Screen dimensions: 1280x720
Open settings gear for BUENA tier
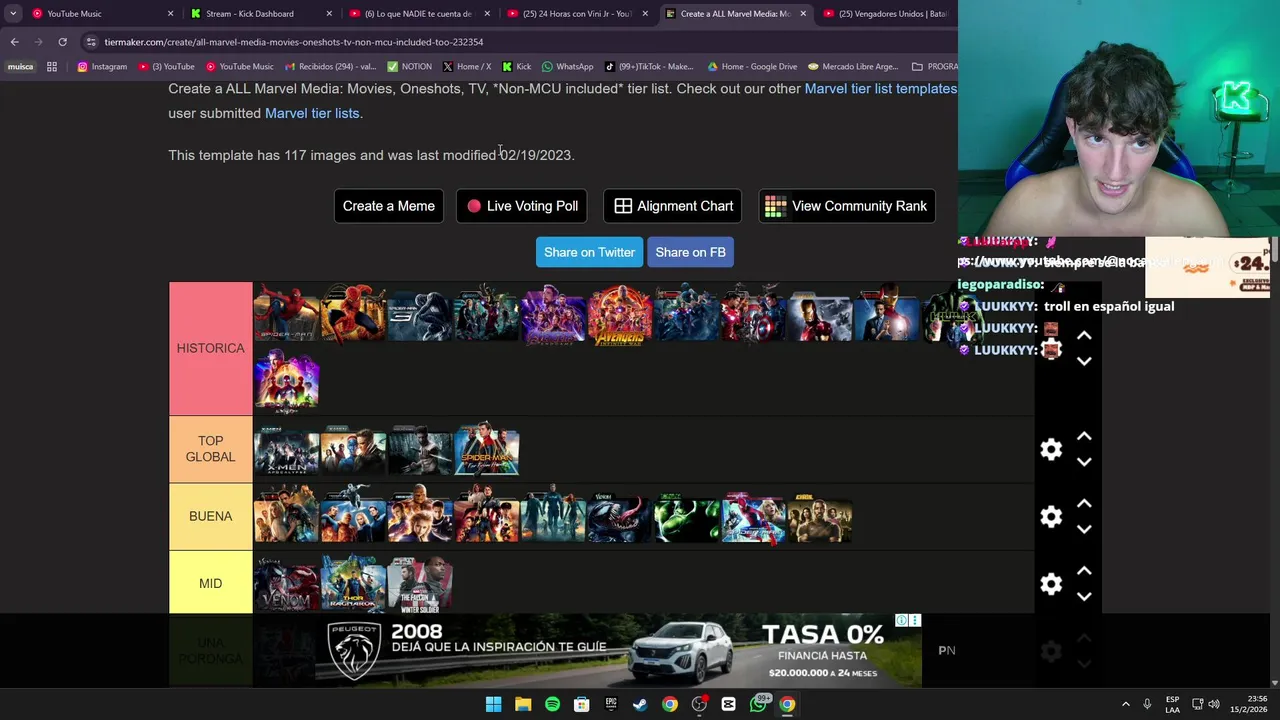pyautogui.click(x=1050, y=517)
